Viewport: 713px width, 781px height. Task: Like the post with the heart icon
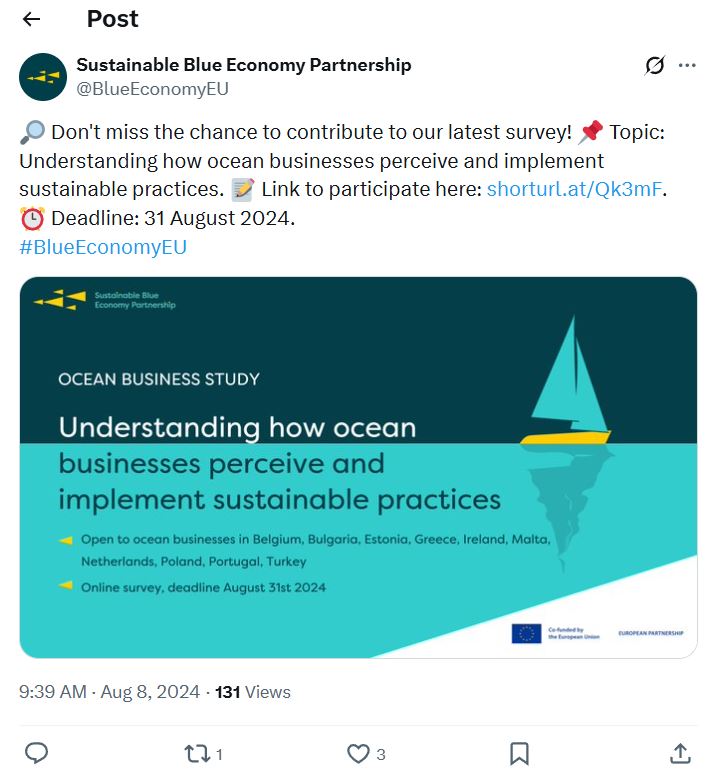tap(358, 753)
